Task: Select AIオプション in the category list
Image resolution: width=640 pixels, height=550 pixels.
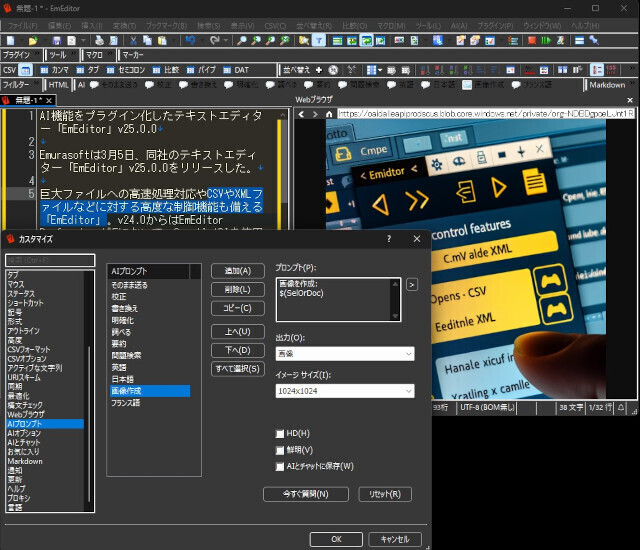Action: [45, 433]
